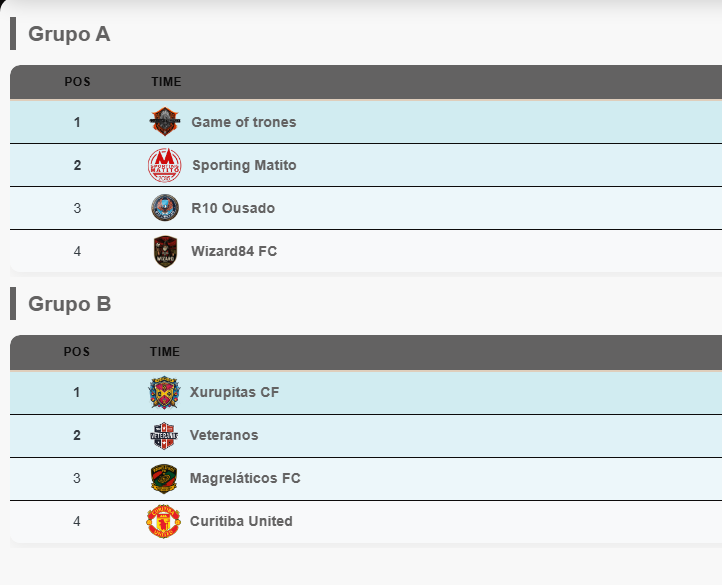
Task: Open the Sporting Matito team name
Action: click(x=244, y=165)
